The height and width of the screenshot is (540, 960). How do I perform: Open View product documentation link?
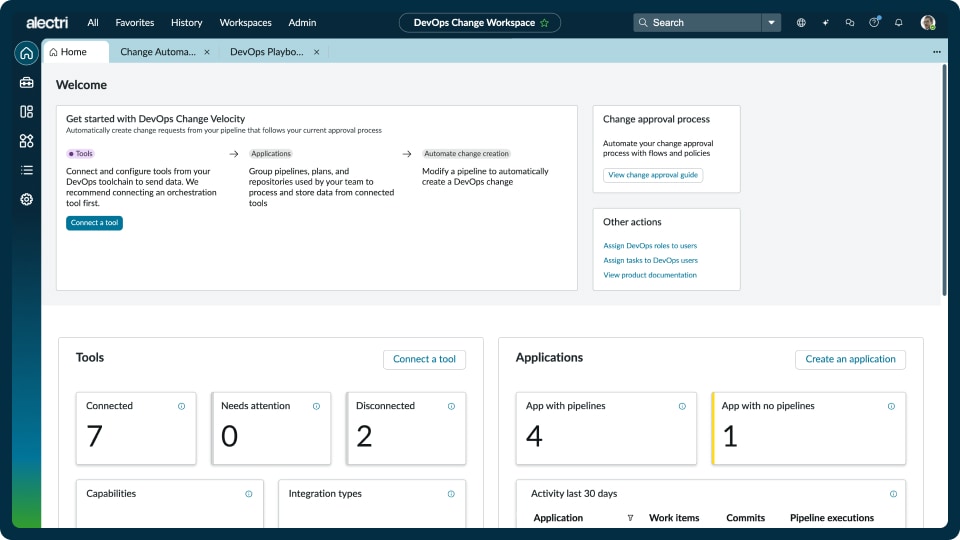650,275
